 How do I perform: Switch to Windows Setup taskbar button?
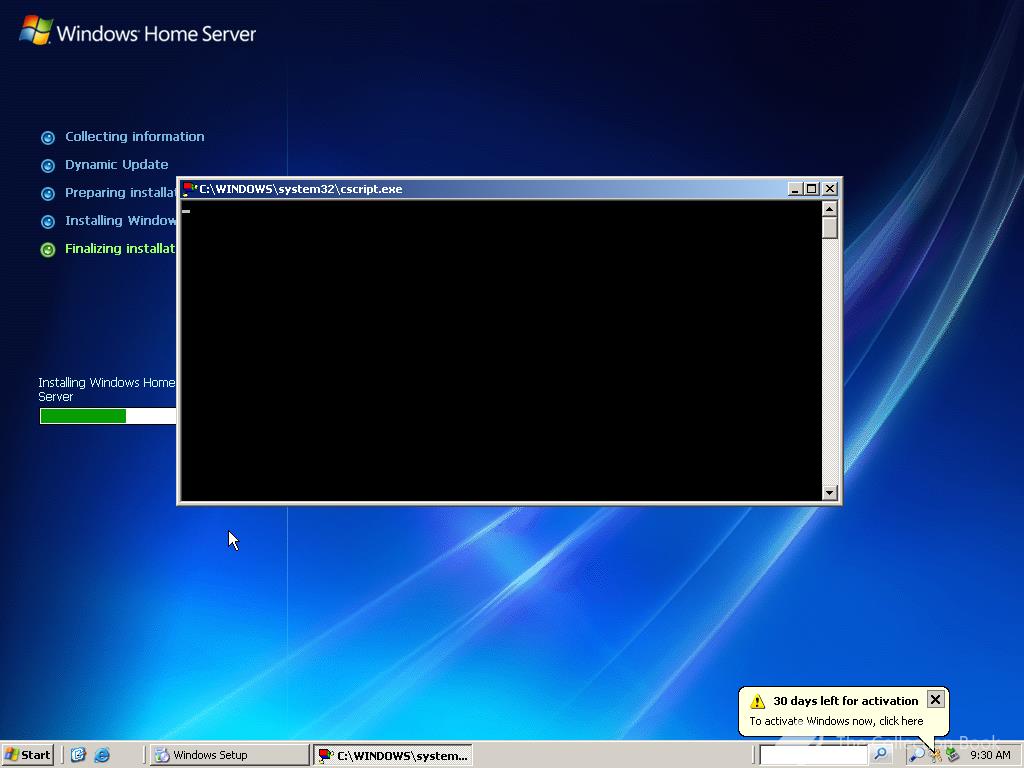[229, 755]
